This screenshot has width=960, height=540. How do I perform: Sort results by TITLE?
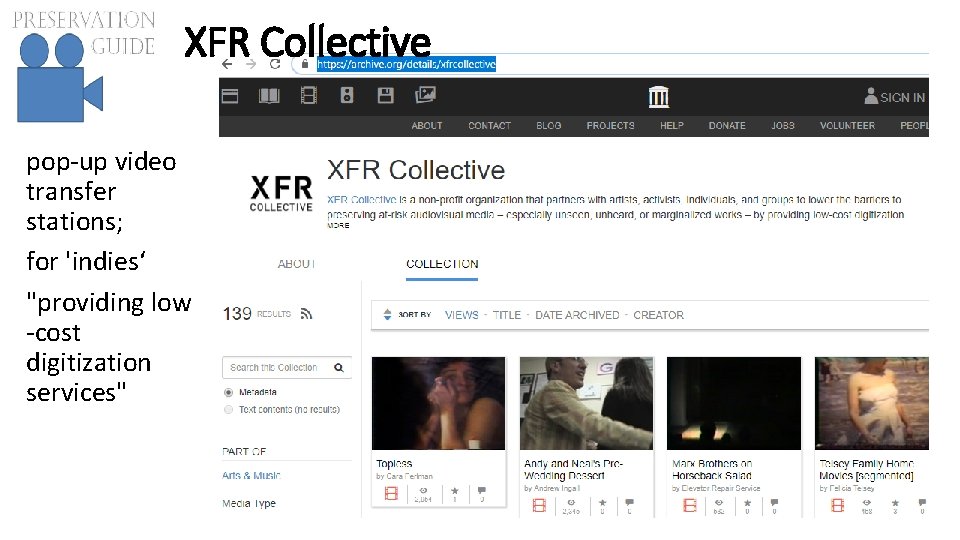[507, 315]
